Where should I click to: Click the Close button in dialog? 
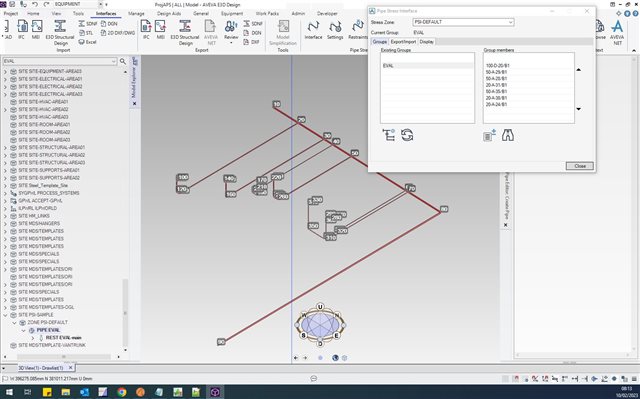click(x=580, y=166)
